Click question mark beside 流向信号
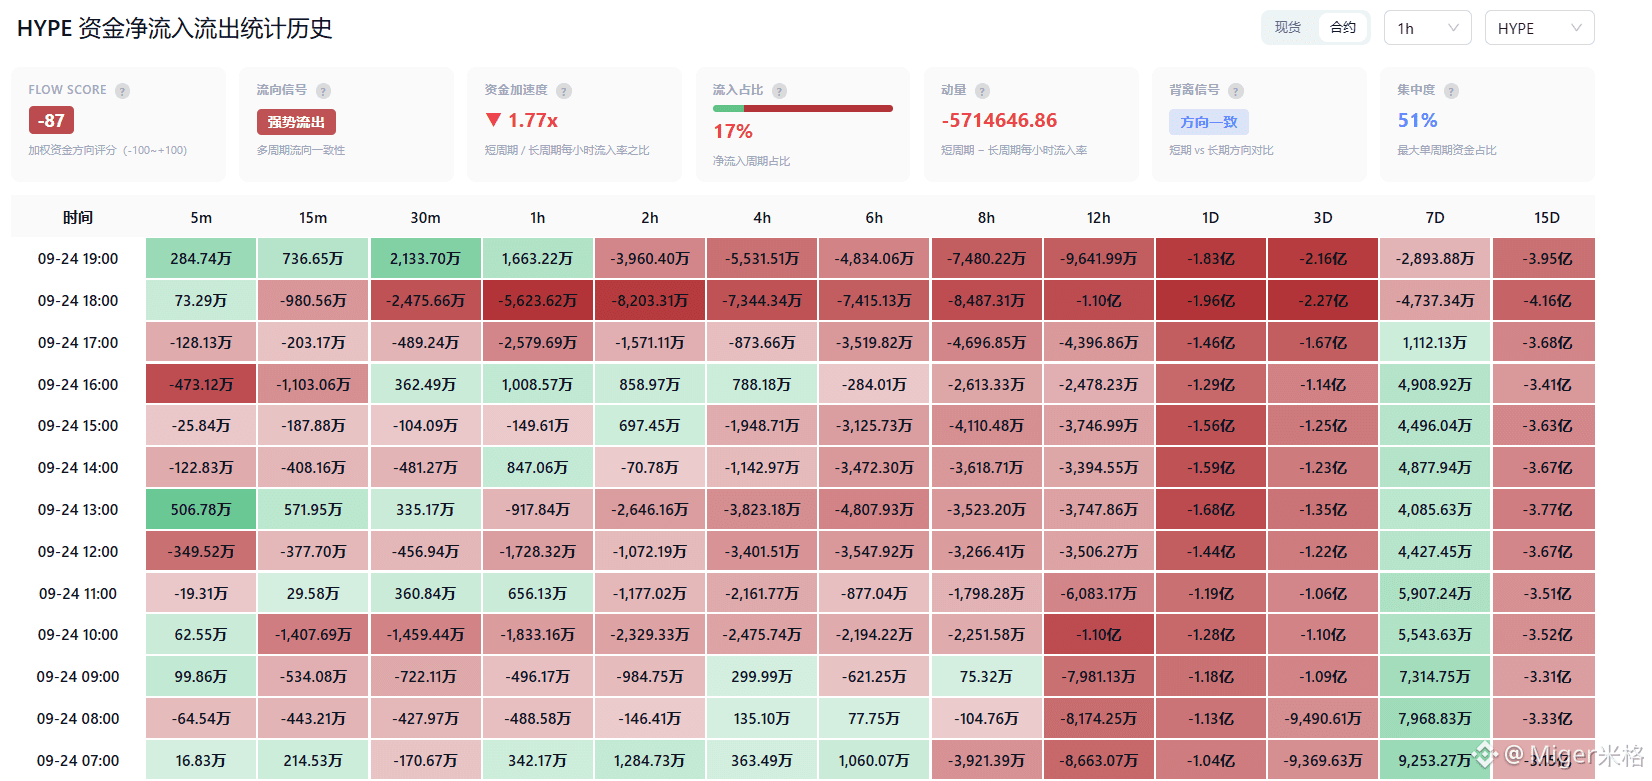Screen dimensions: 1652x781 click(x=323, y=91)
